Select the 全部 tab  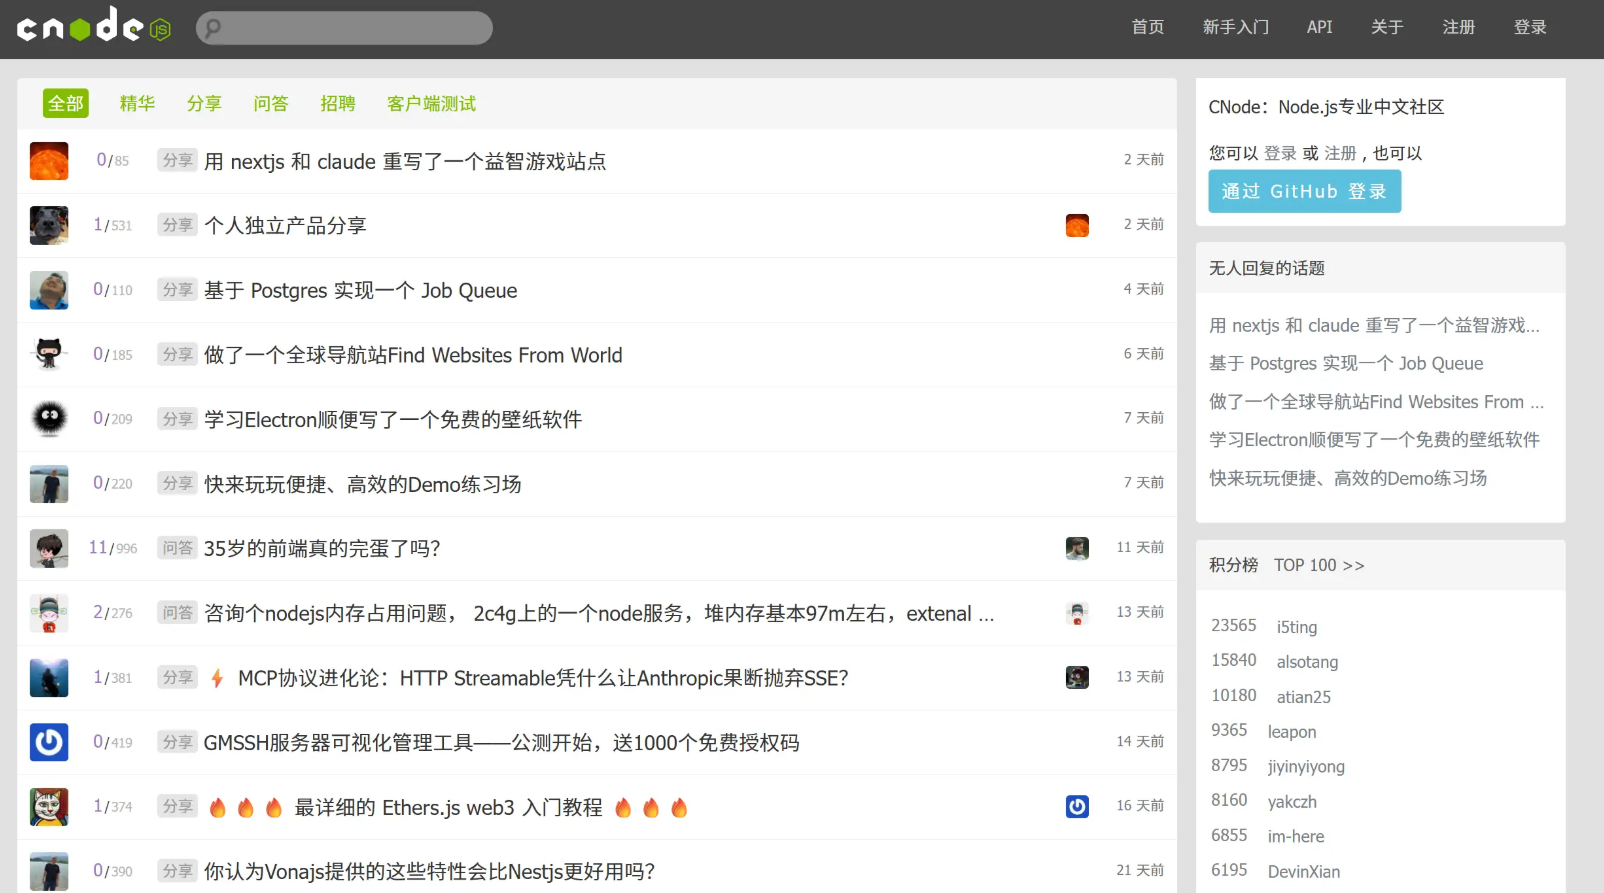click(x=66, y=103)
